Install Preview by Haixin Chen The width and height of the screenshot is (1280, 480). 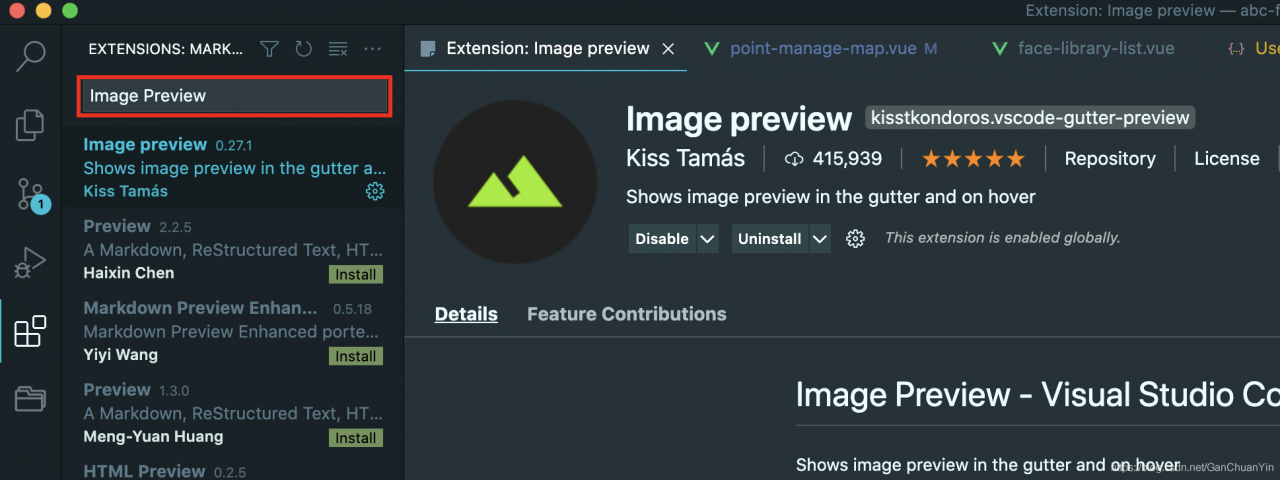(356, 274)
